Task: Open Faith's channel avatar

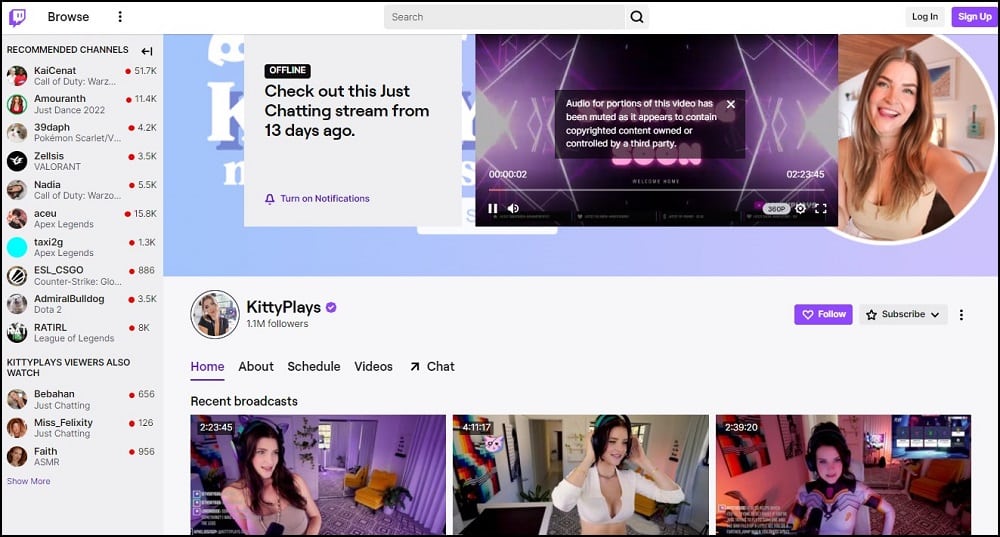Action: 17,457
